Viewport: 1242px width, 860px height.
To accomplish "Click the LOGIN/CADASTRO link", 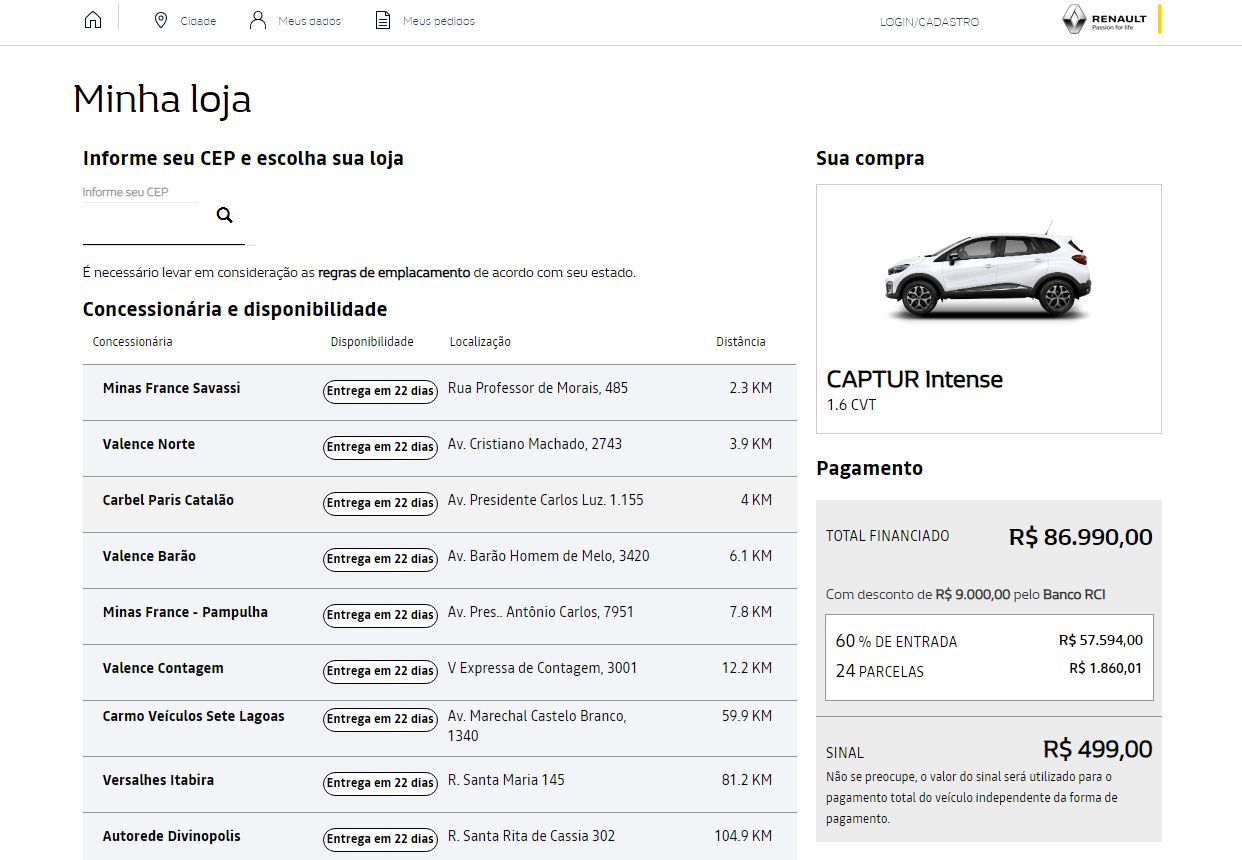I will point(929,22).
